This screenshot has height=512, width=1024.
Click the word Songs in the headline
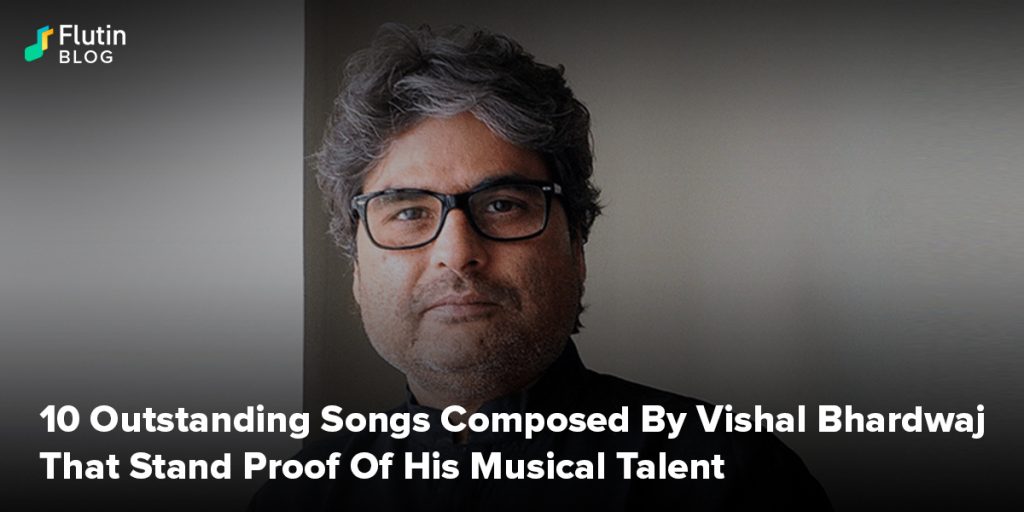(x=375, y=423)
